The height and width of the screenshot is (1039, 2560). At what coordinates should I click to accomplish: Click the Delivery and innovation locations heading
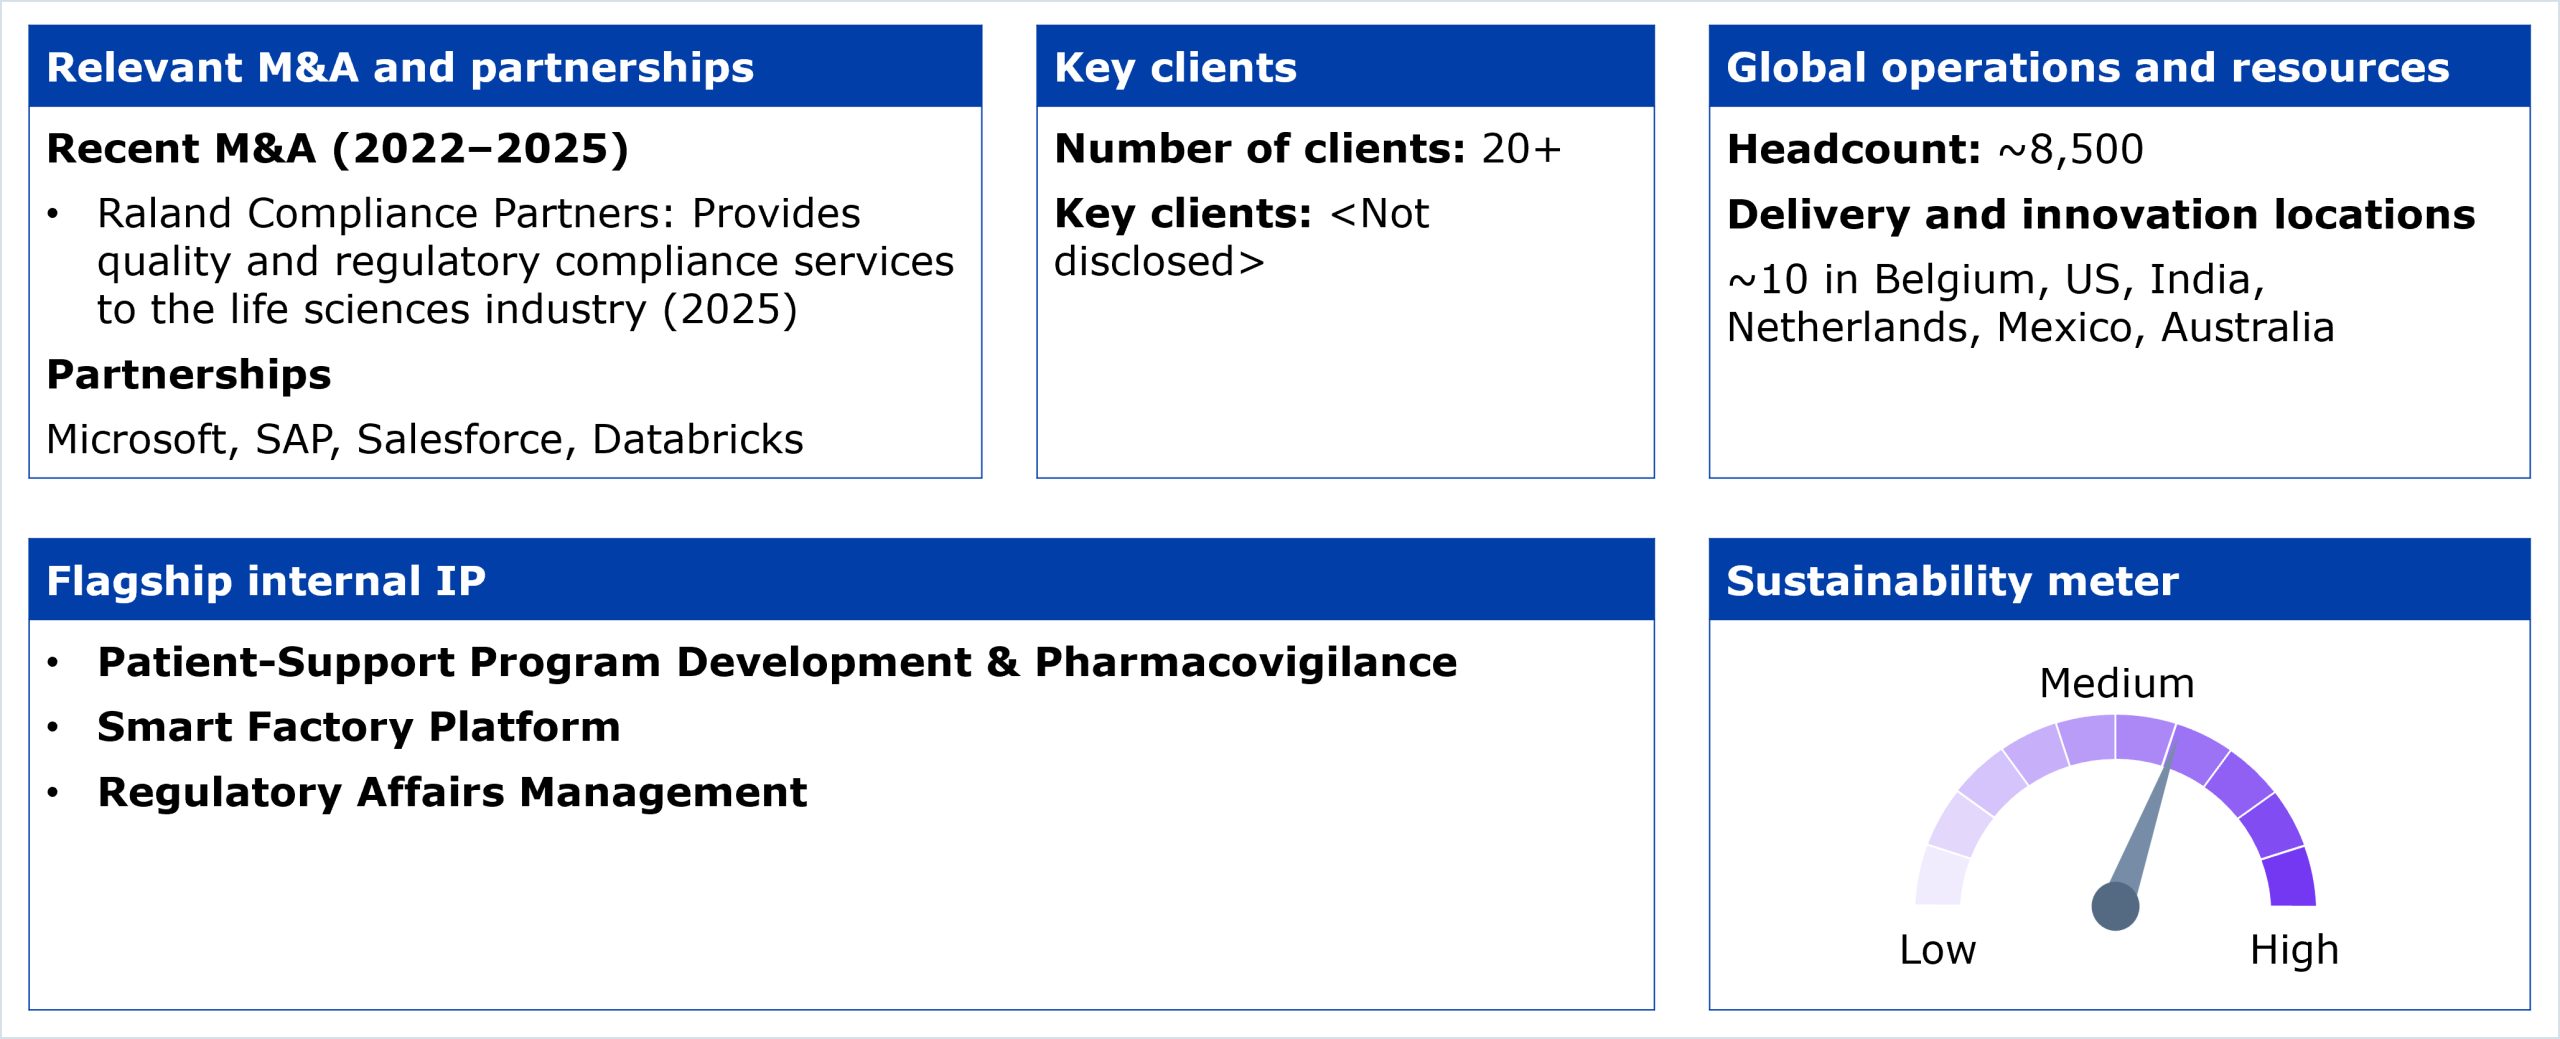[x=2100, y=215]
